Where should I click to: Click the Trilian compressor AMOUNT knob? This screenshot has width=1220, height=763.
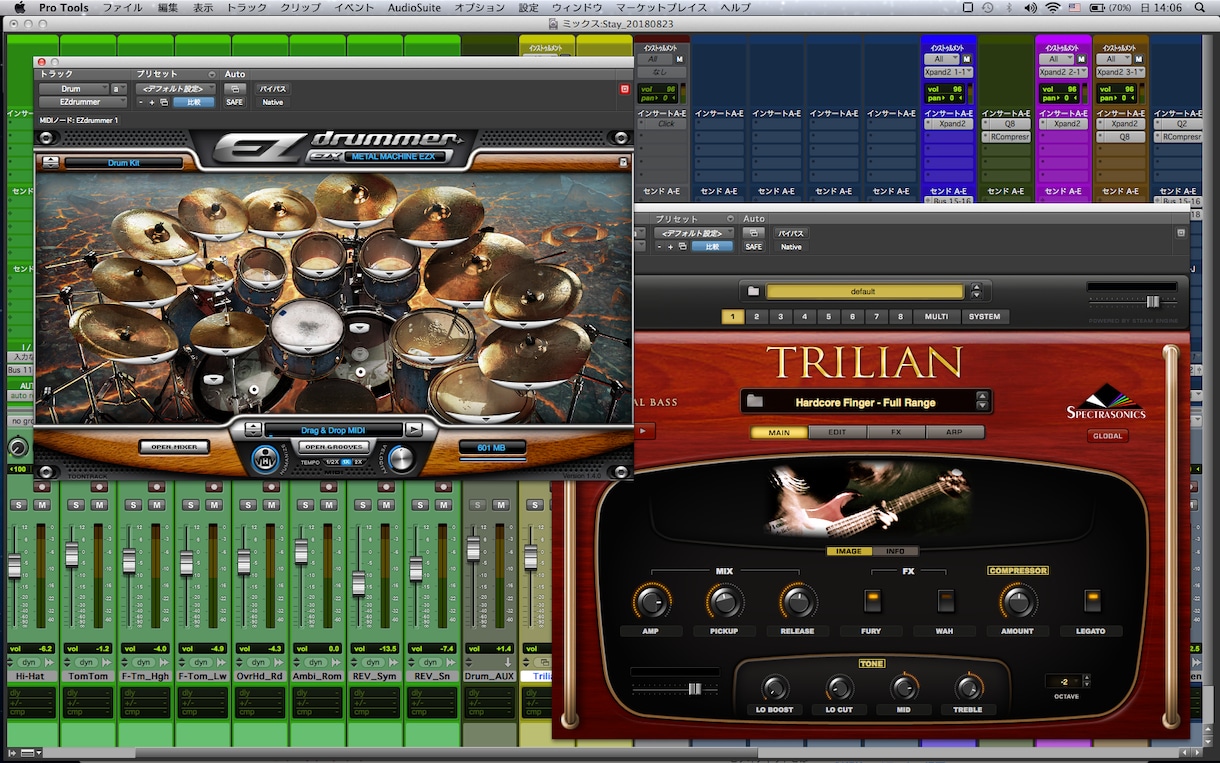coord(1017,602)
